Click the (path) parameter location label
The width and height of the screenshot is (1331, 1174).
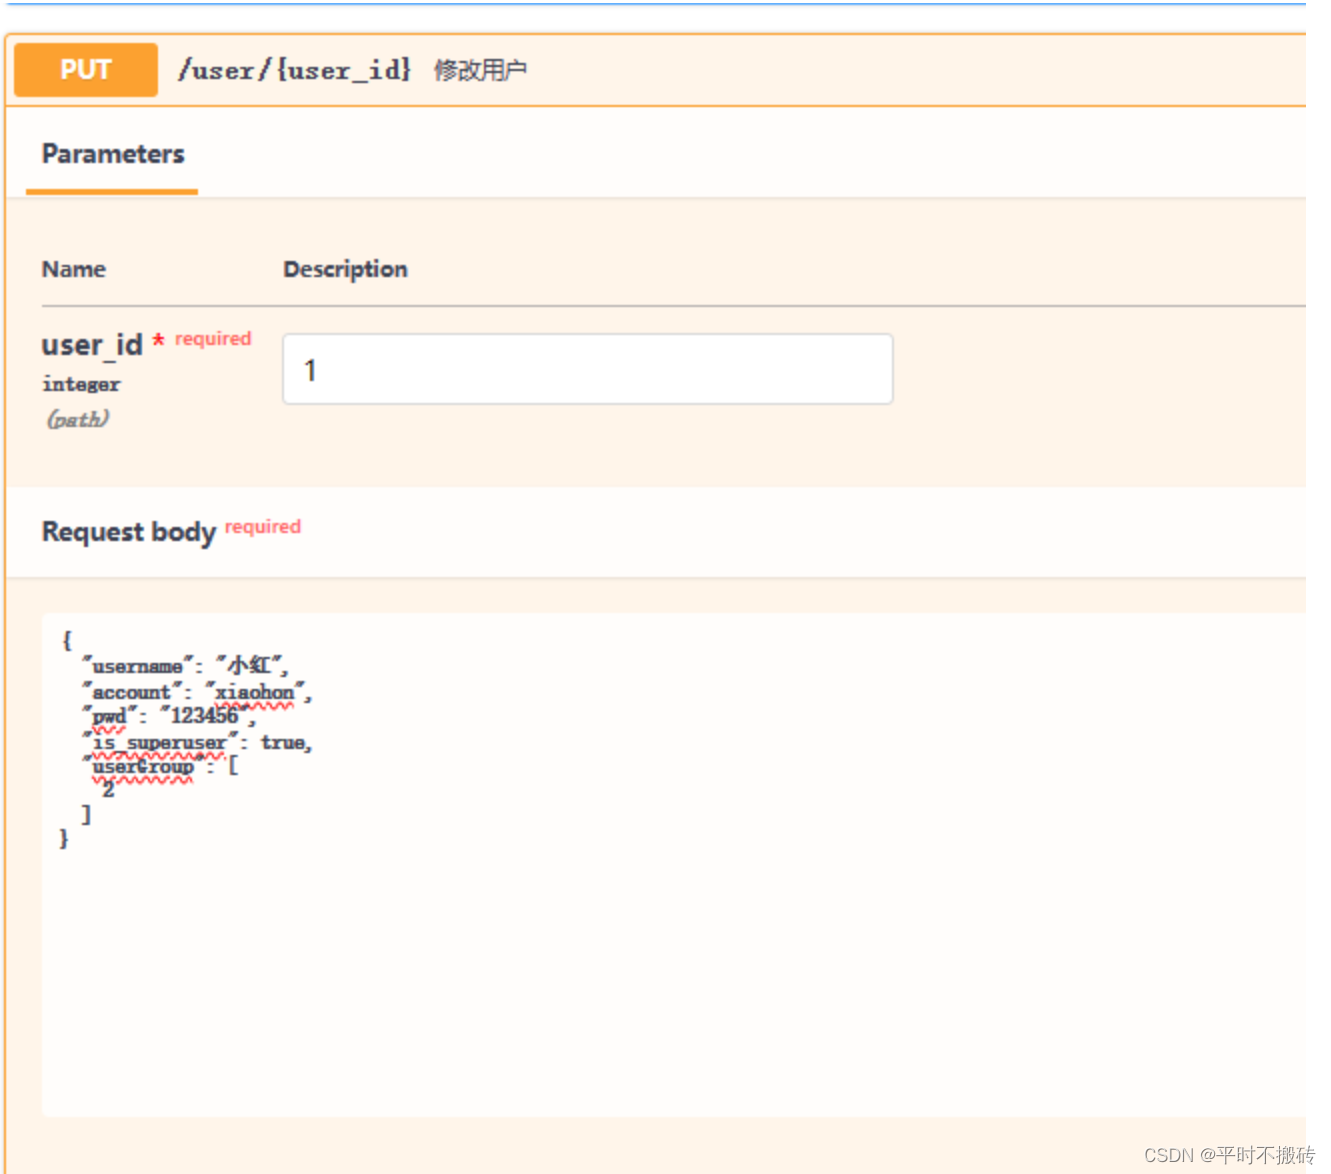click(x=77, y=419)
